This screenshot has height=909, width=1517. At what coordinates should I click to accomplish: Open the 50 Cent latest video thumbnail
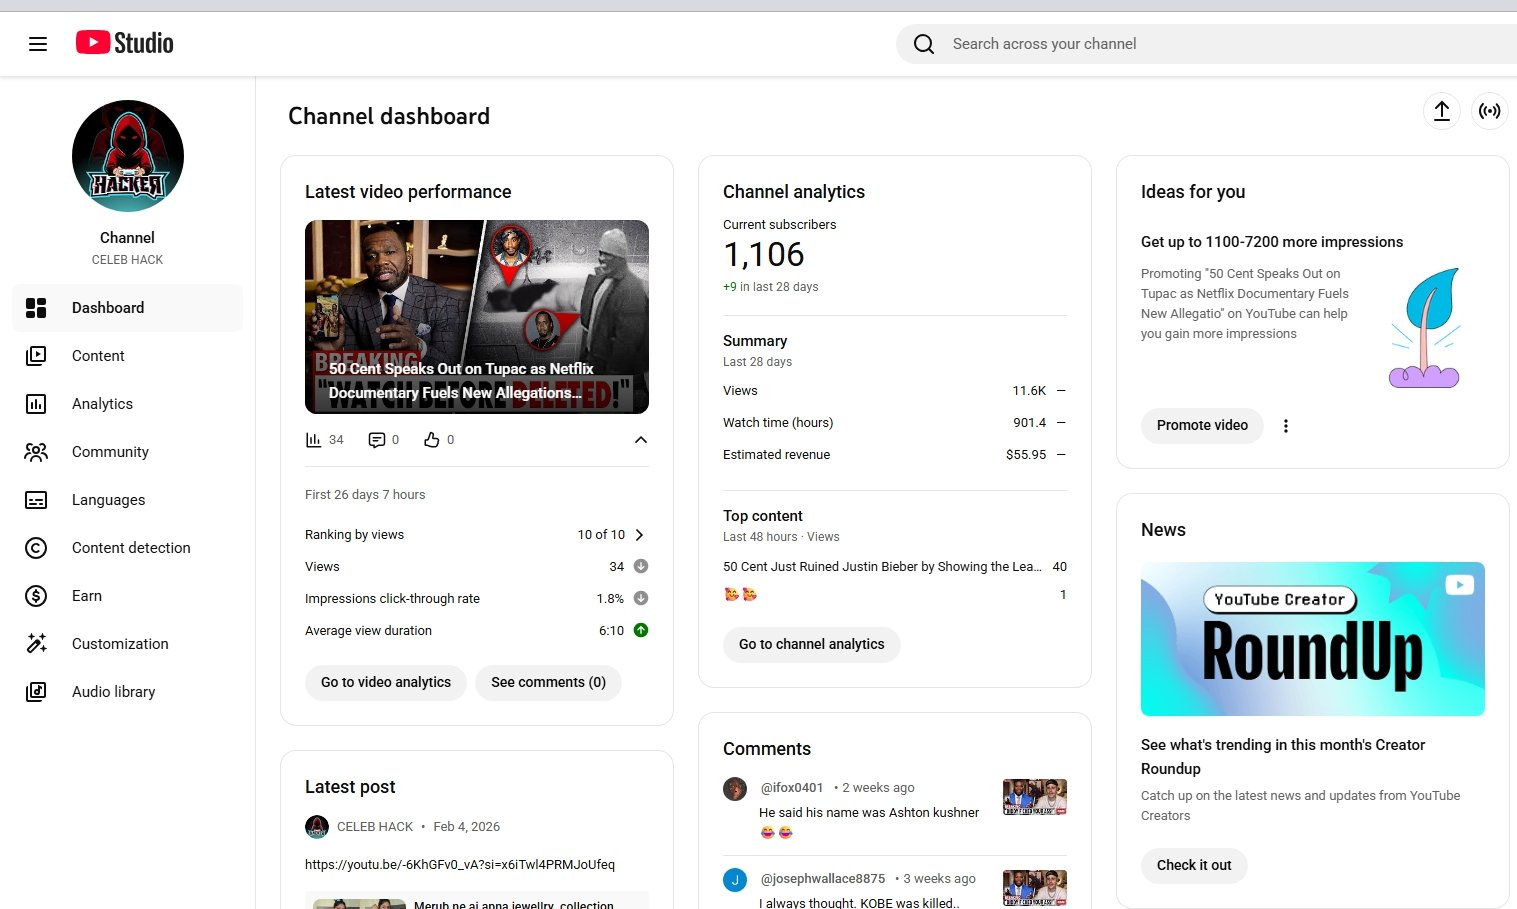pos(477,317)
